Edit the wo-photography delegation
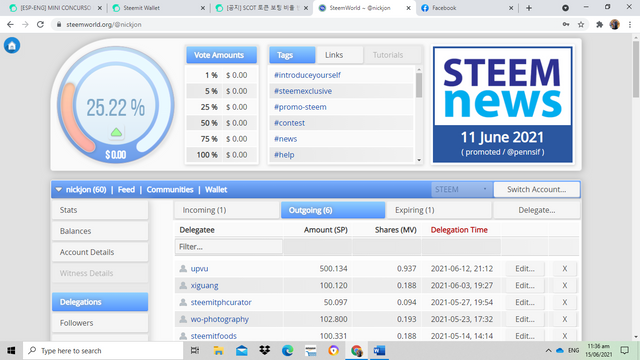This screenshot has height=360, width=640. (x=525, y=319)
